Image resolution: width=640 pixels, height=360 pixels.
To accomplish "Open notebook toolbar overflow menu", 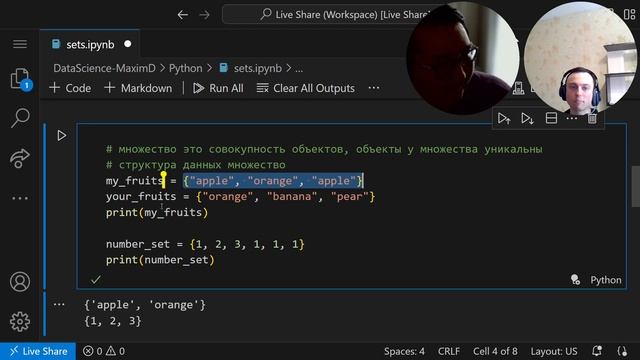I will point(373,88).
